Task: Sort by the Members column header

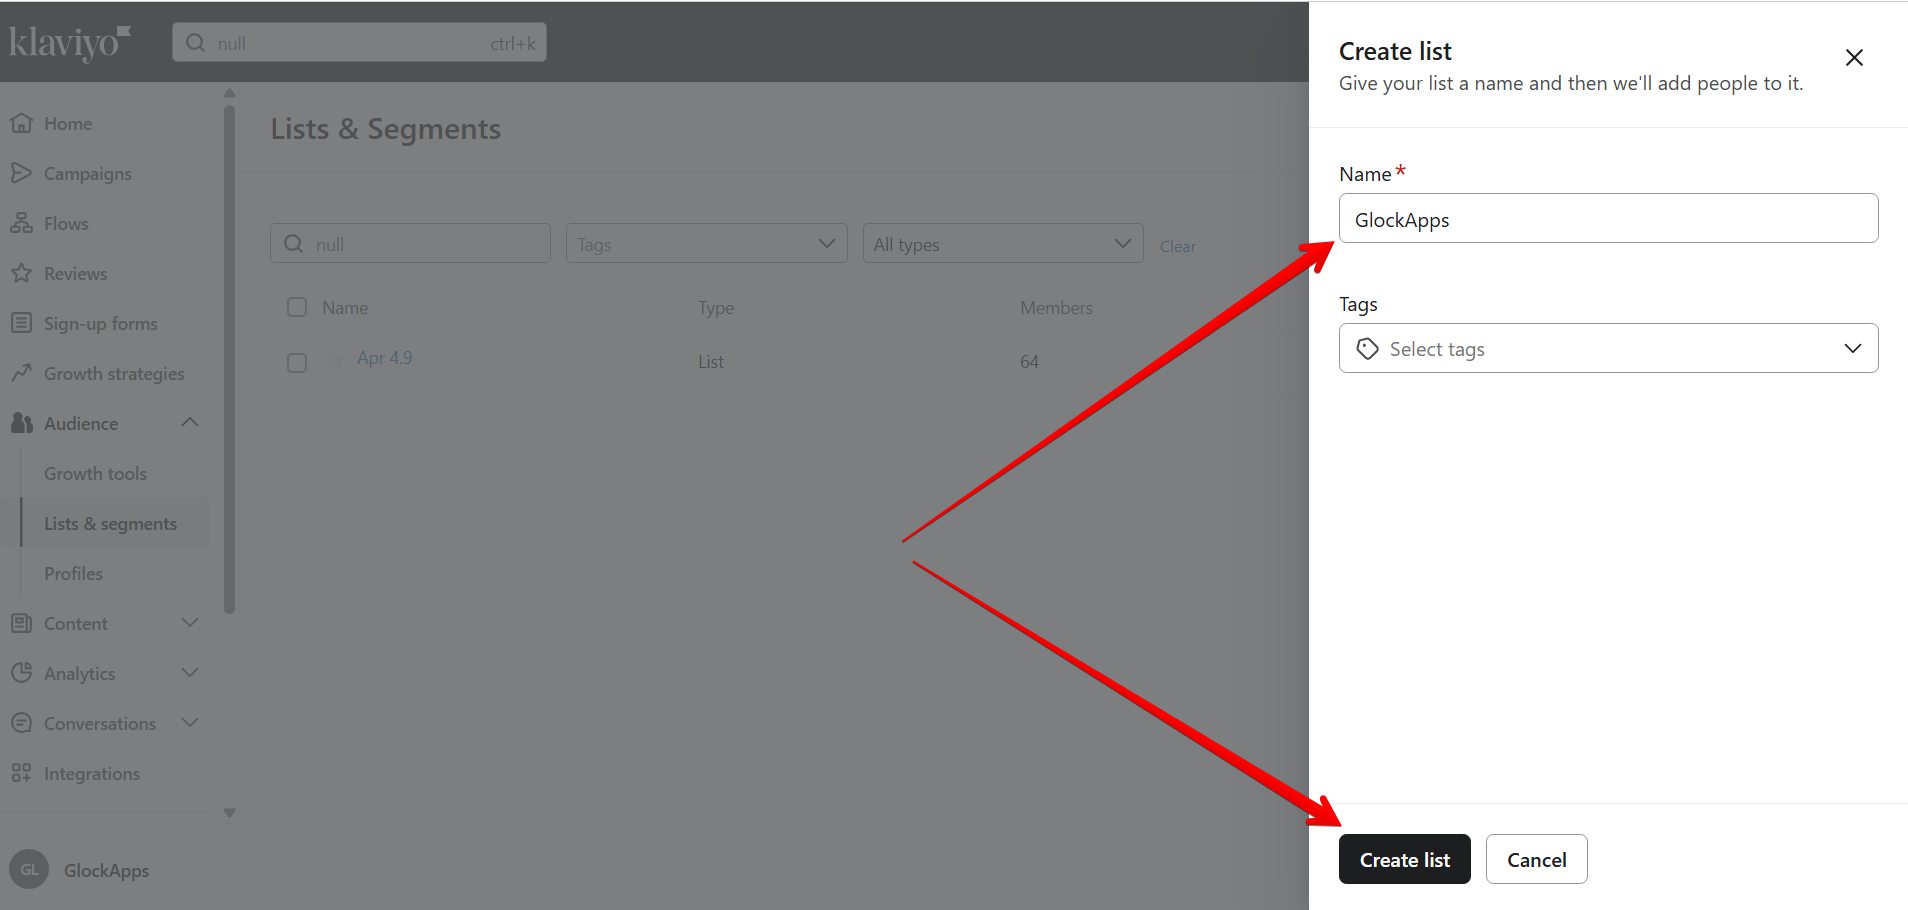Action: 1056,308
